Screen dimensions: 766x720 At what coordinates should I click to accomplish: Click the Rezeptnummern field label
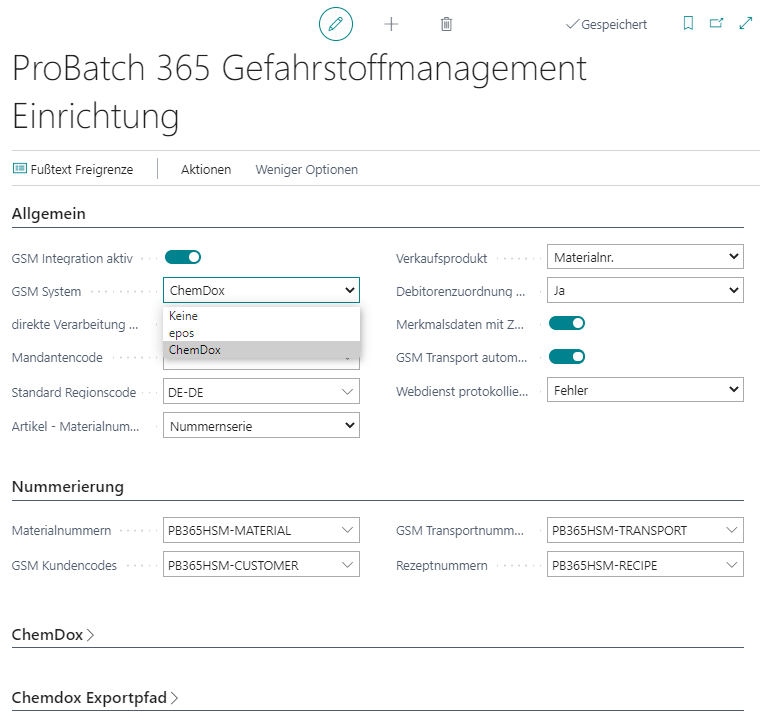(x=442, y=566)
